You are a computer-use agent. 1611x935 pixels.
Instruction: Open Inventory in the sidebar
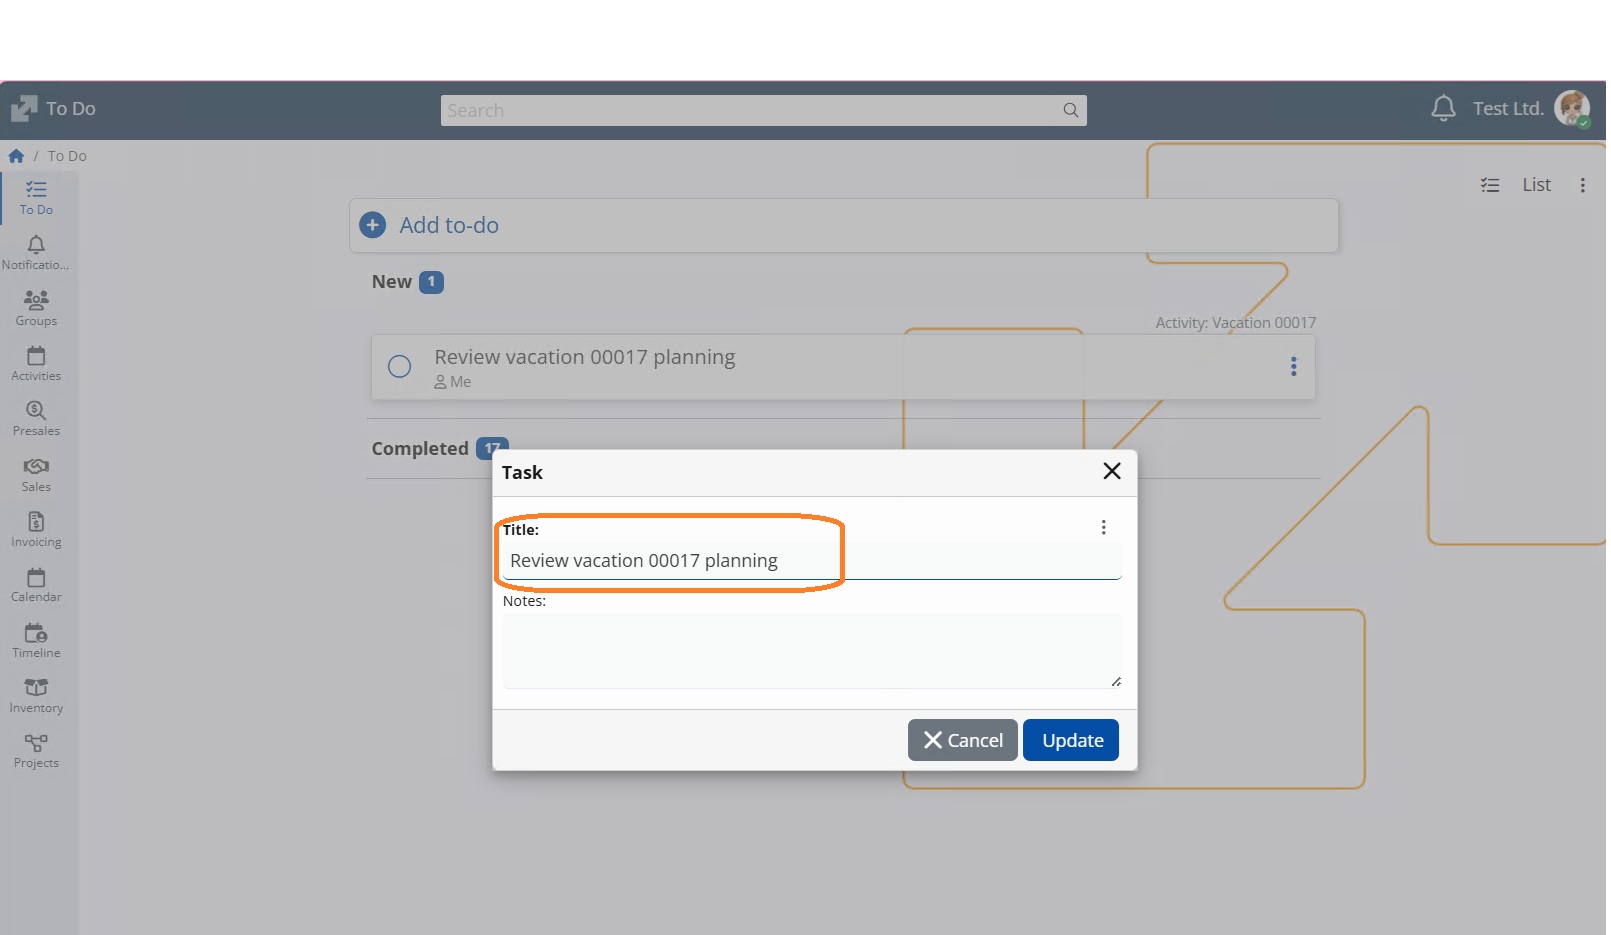[x=36, y=696]
